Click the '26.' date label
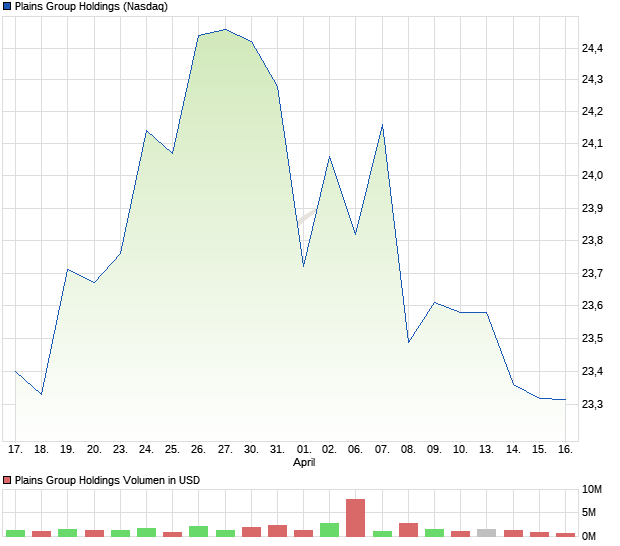 (198, 450)
